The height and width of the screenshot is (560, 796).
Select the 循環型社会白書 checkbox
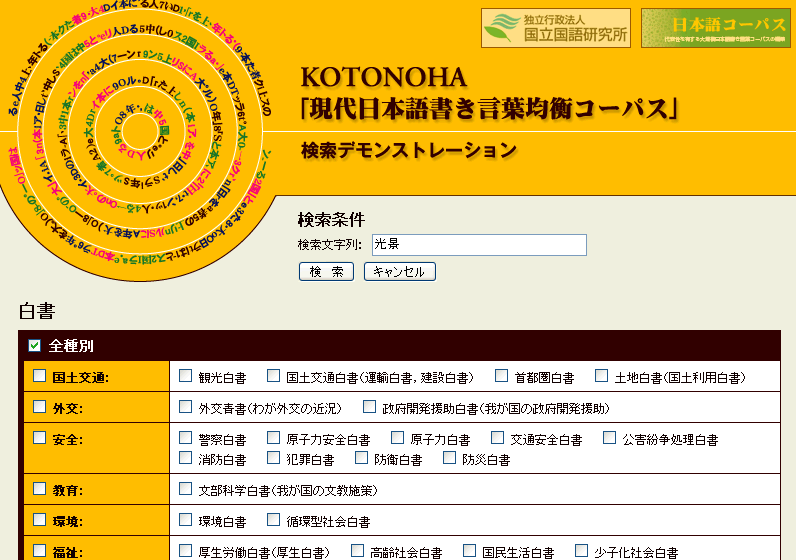coord(274,519)
